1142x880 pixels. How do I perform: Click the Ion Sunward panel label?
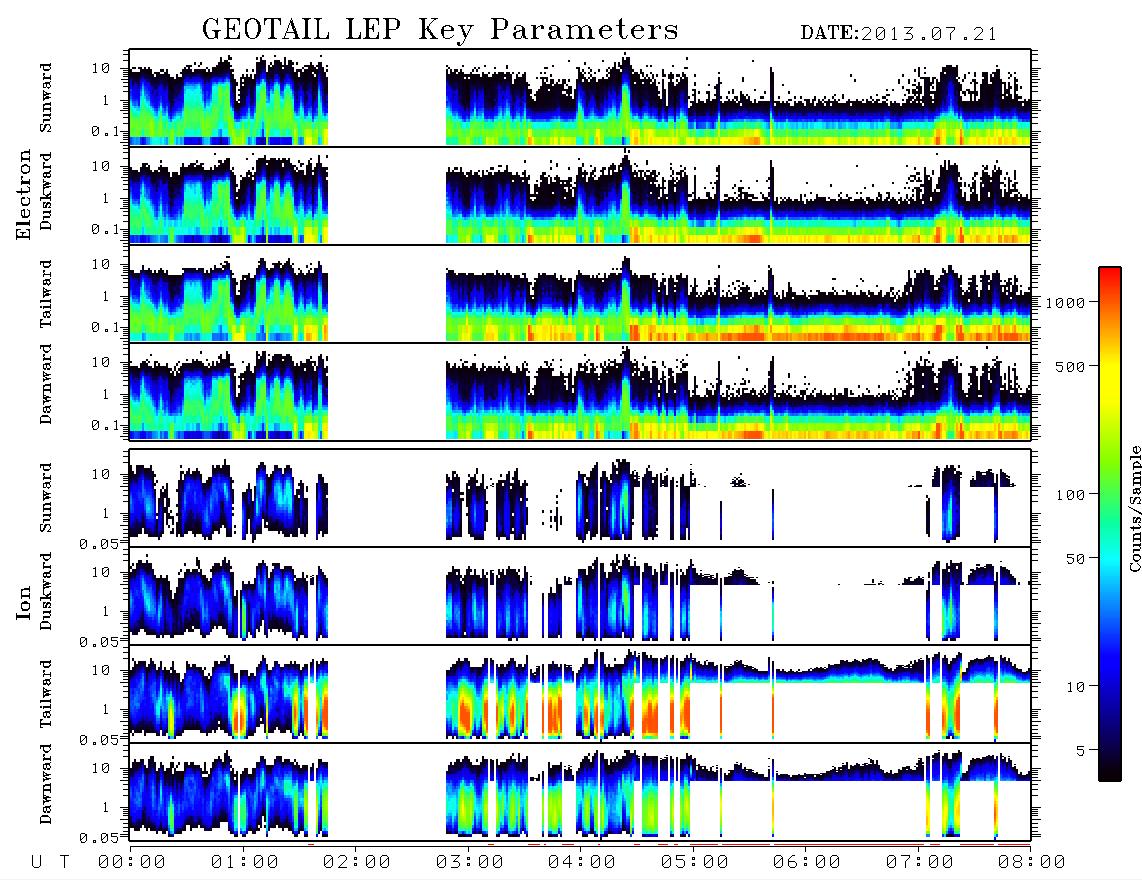(46, 497)
